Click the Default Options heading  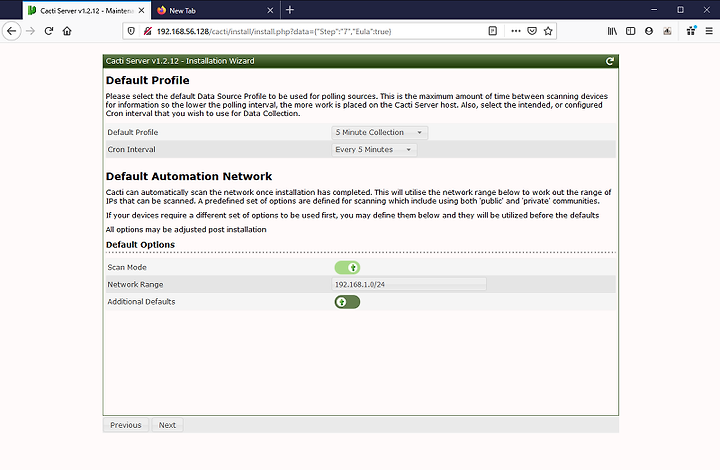tap(140, 245)
